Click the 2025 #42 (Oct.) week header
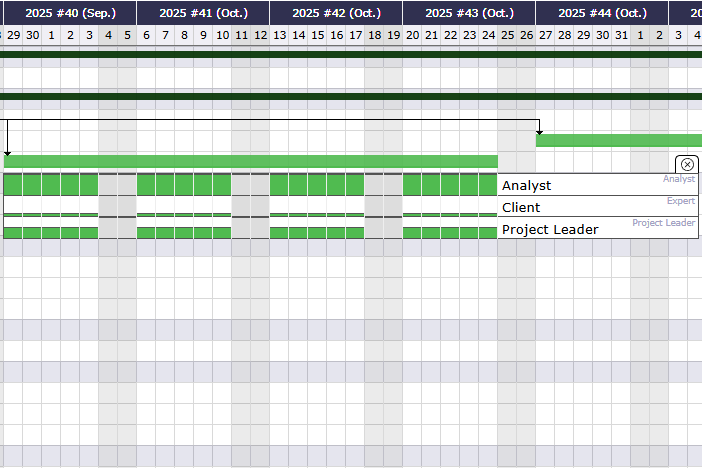This screenshot has height=468, width=702. pos(336,13)
